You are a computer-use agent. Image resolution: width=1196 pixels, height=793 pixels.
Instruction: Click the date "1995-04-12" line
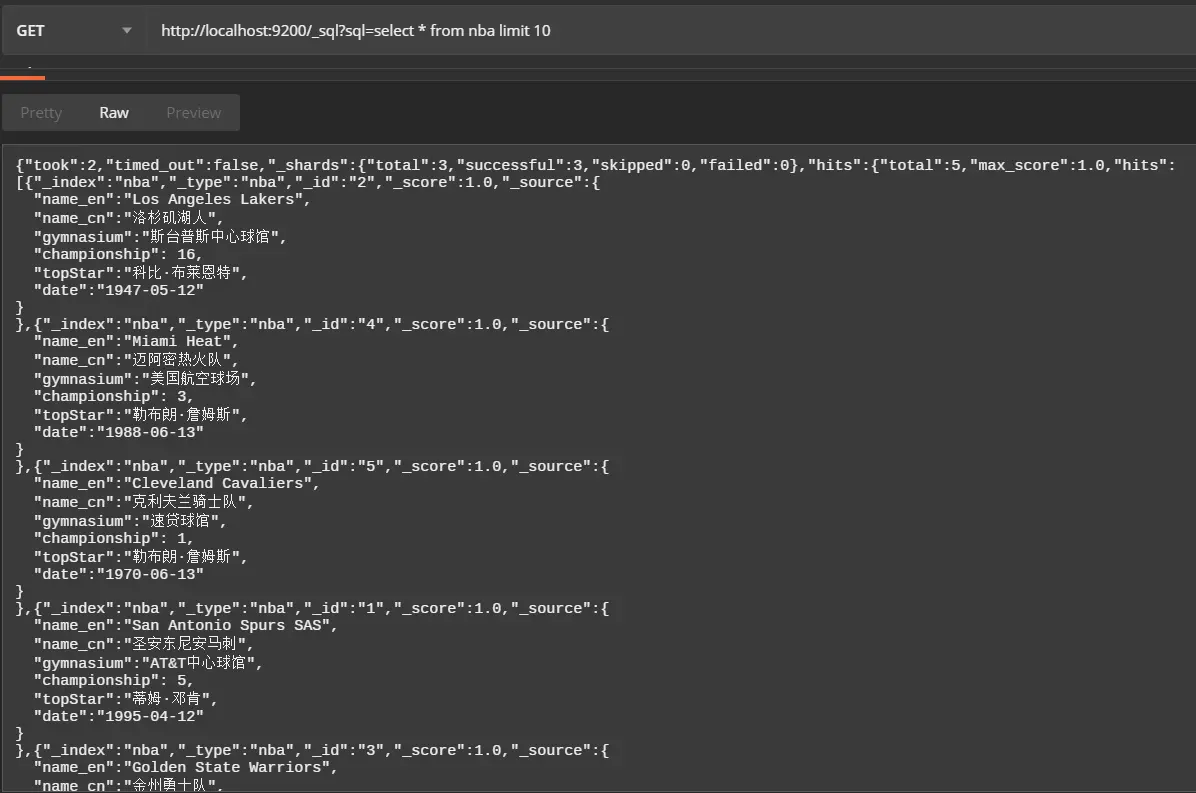point(118,716)
